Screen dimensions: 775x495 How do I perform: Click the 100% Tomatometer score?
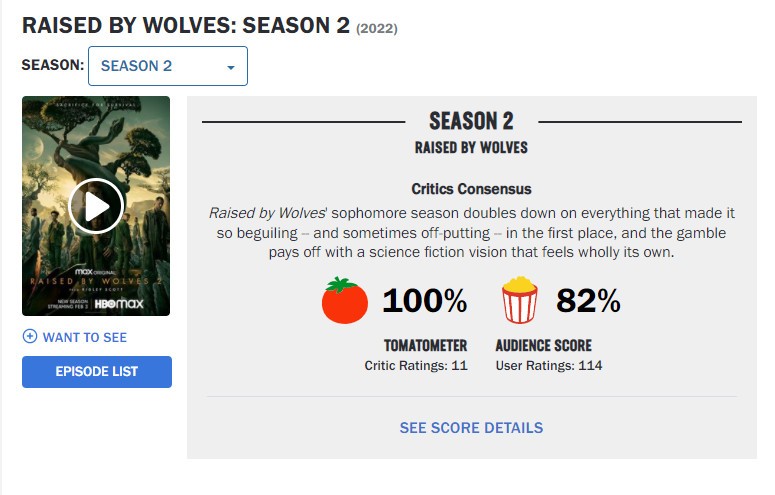tap(425, 300)
